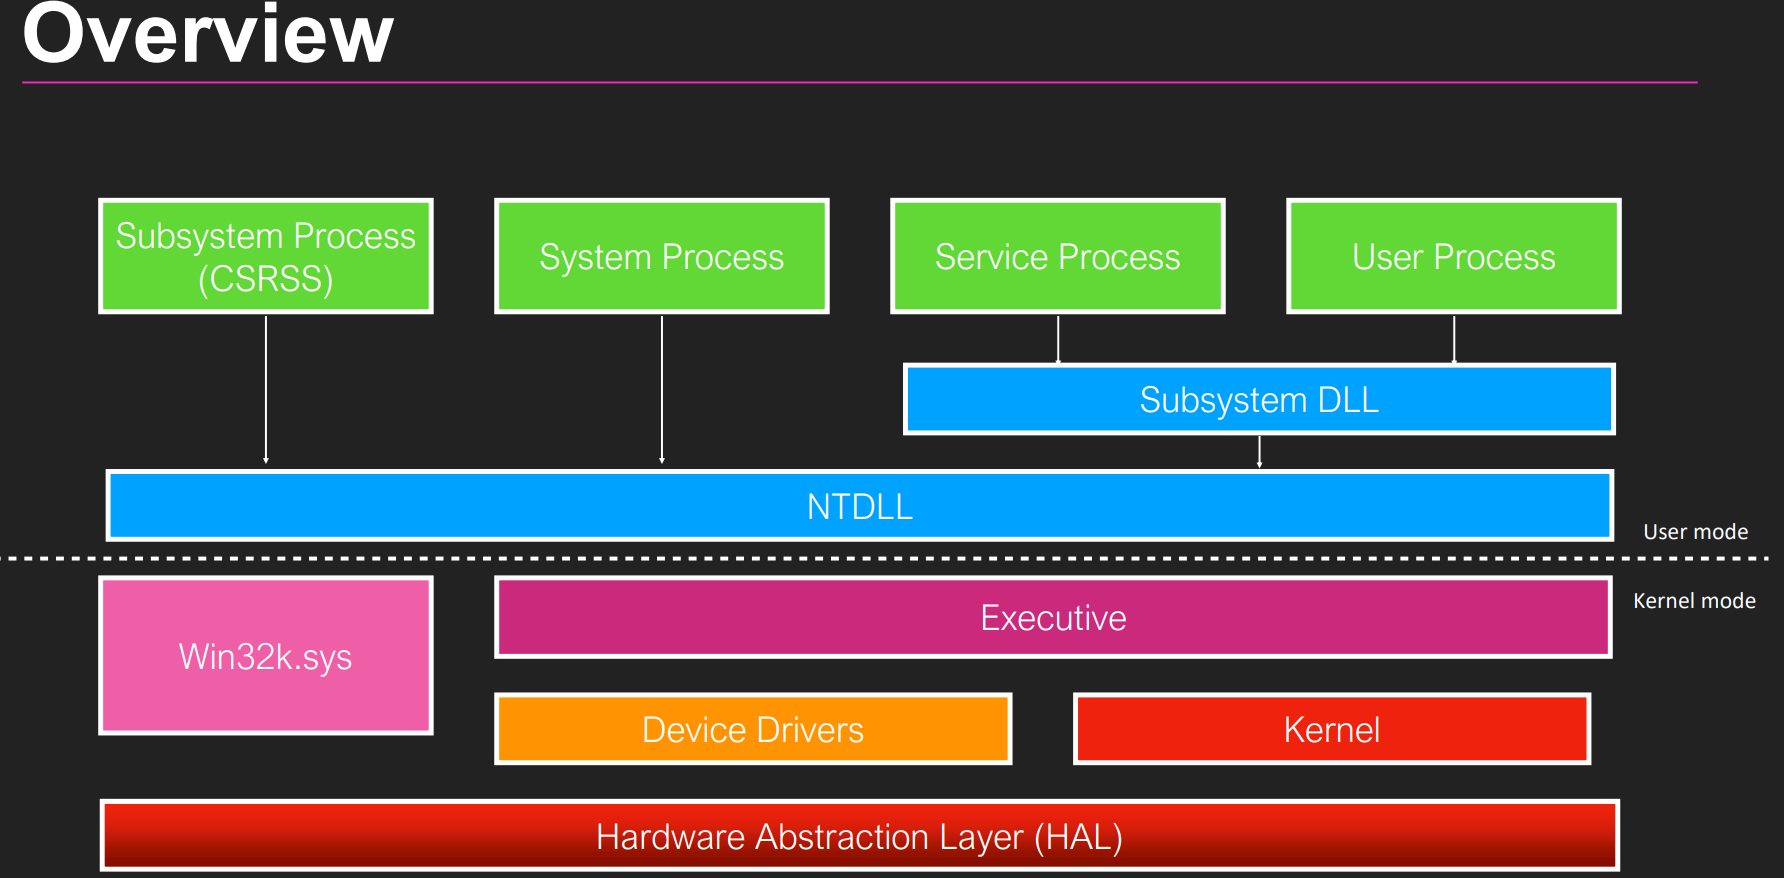Select the Service Process box
Image resolution: width=1784 pixels, height=878 pixels.
click(1057, 257)
